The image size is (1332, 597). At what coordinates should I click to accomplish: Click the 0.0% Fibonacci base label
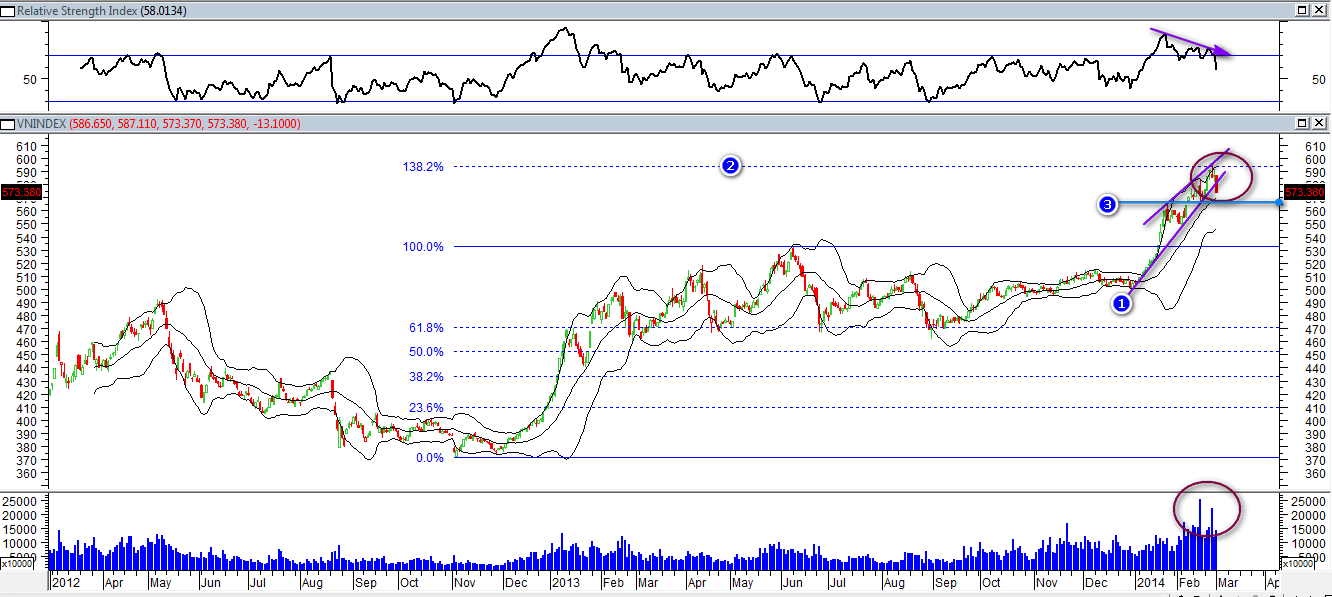pyautogui.click(x=428, y=458)
